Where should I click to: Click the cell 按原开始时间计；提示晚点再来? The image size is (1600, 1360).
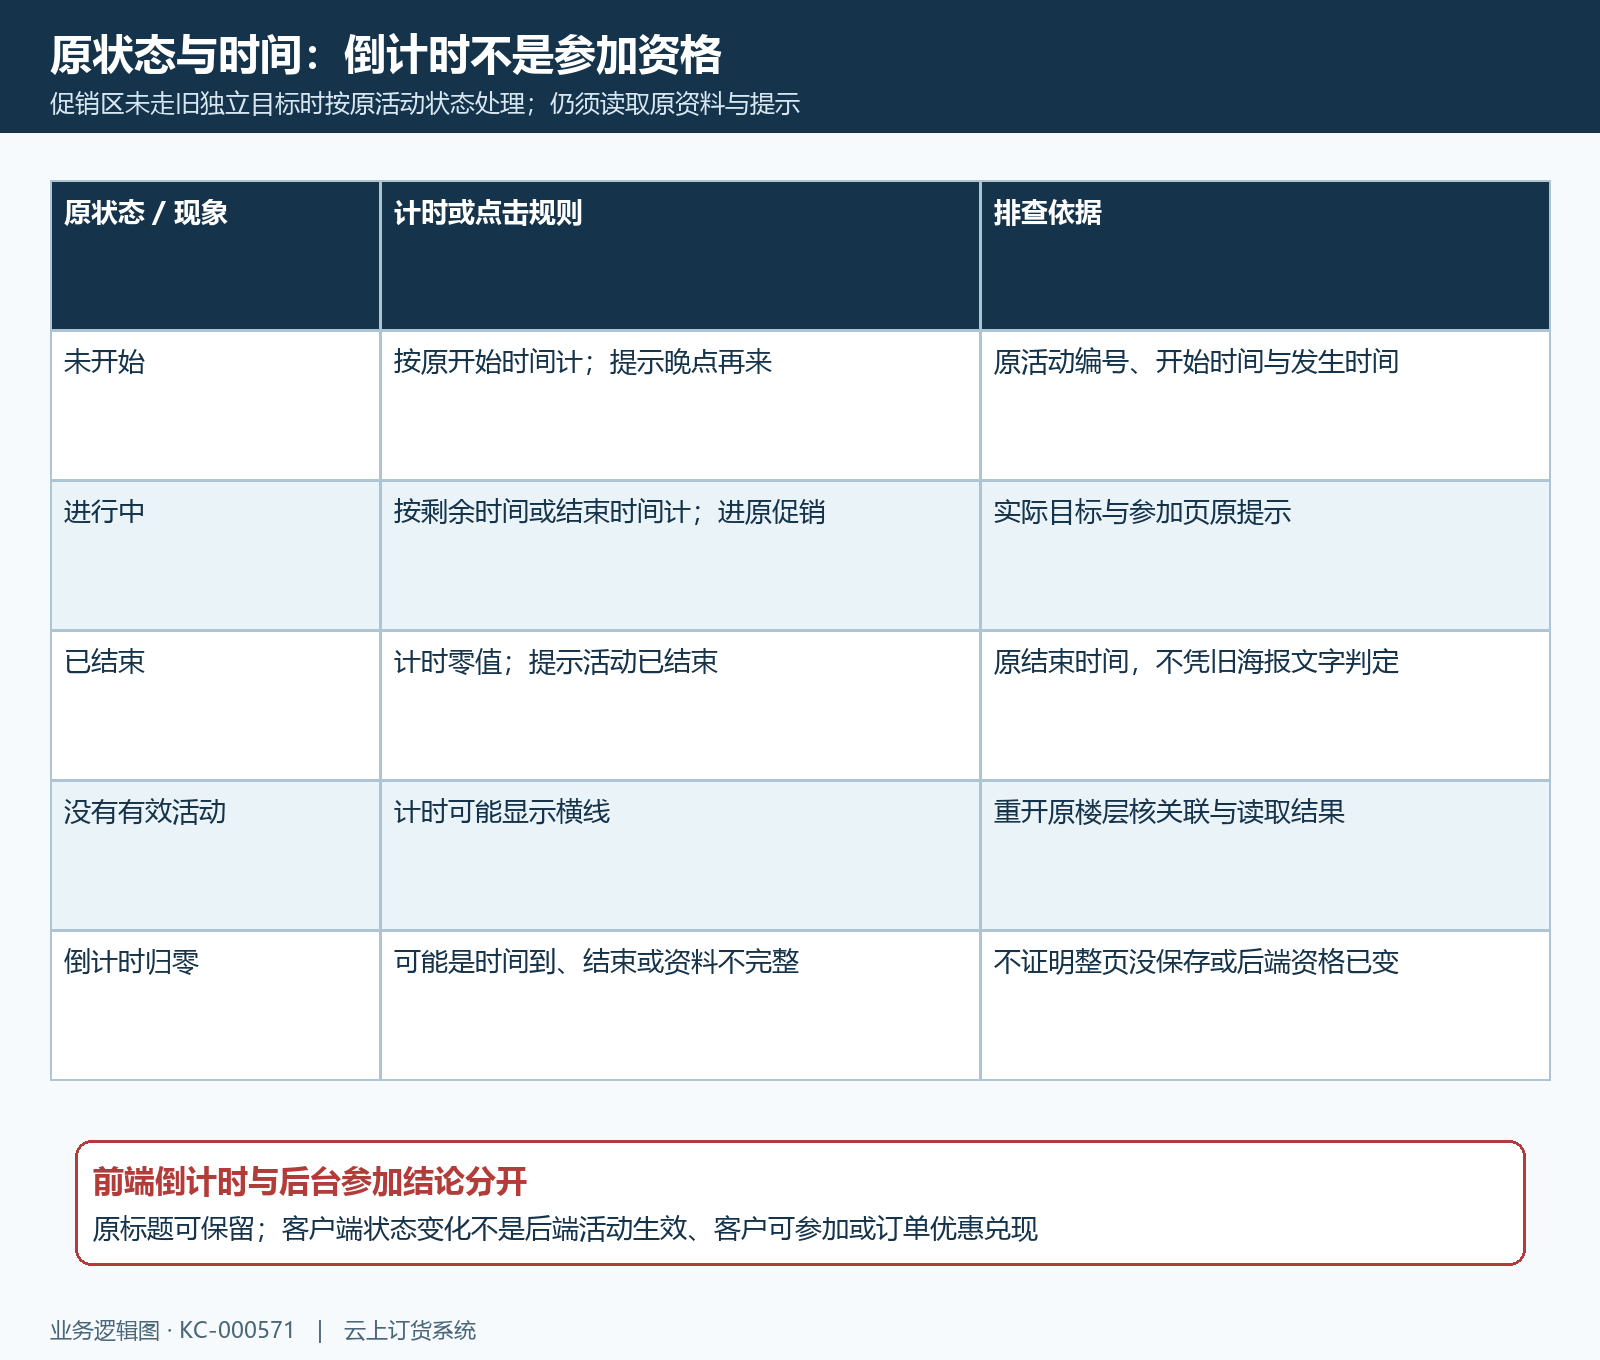680,405
